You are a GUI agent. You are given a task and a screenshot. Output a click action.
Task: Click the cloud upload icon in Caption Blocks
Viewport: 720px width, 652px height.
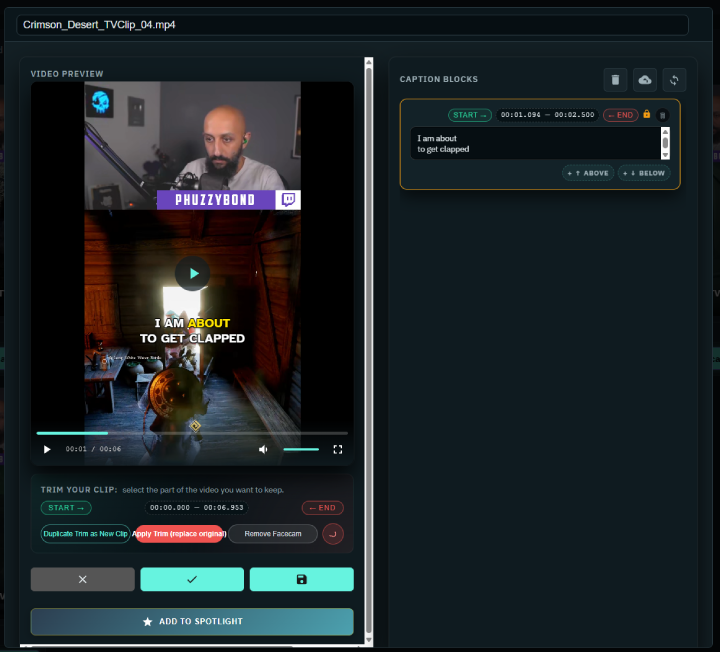[645, 80]
